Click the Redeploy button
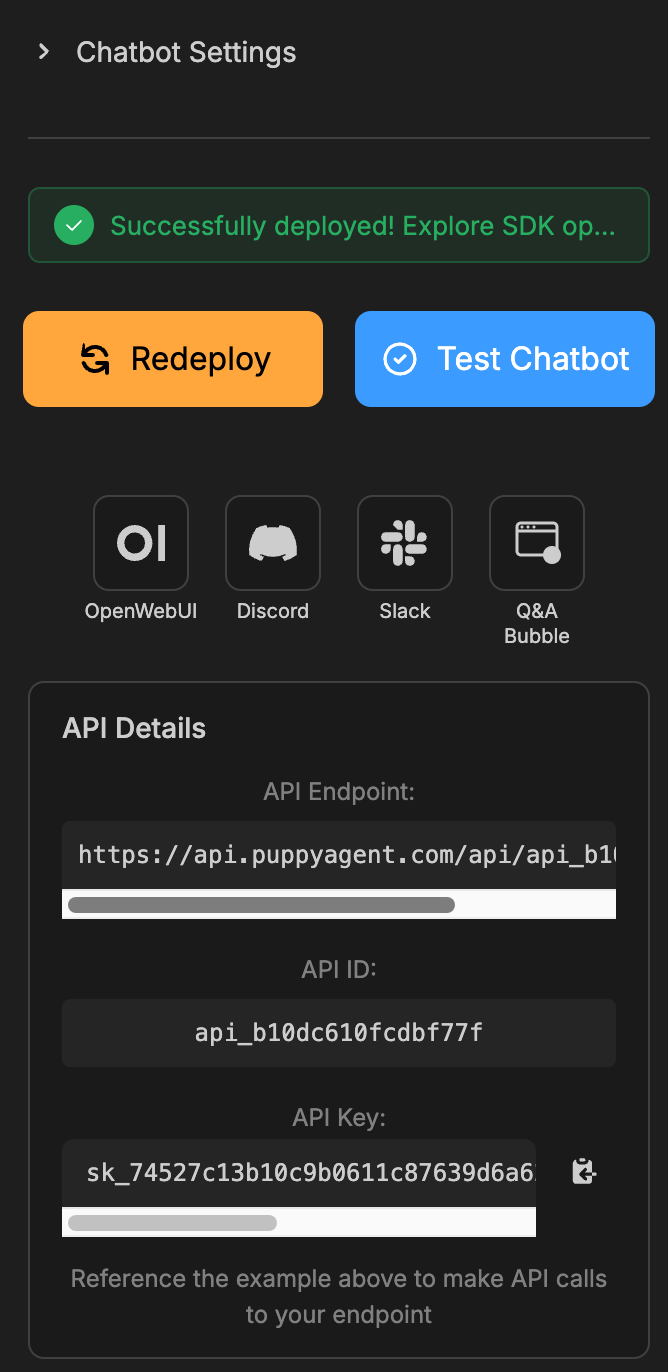The height and width of the screenshot is (1372, 668). tap(173, 359)
